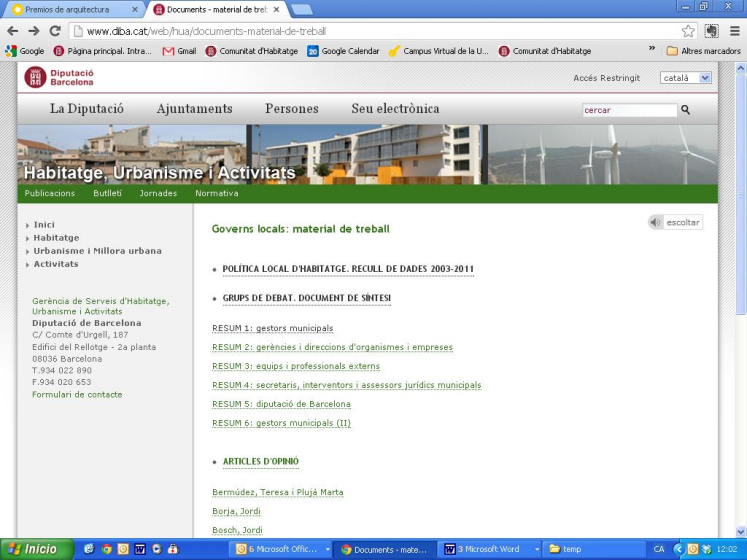Open the català language dropdown
747x560 pixels.
pos(686,78)
